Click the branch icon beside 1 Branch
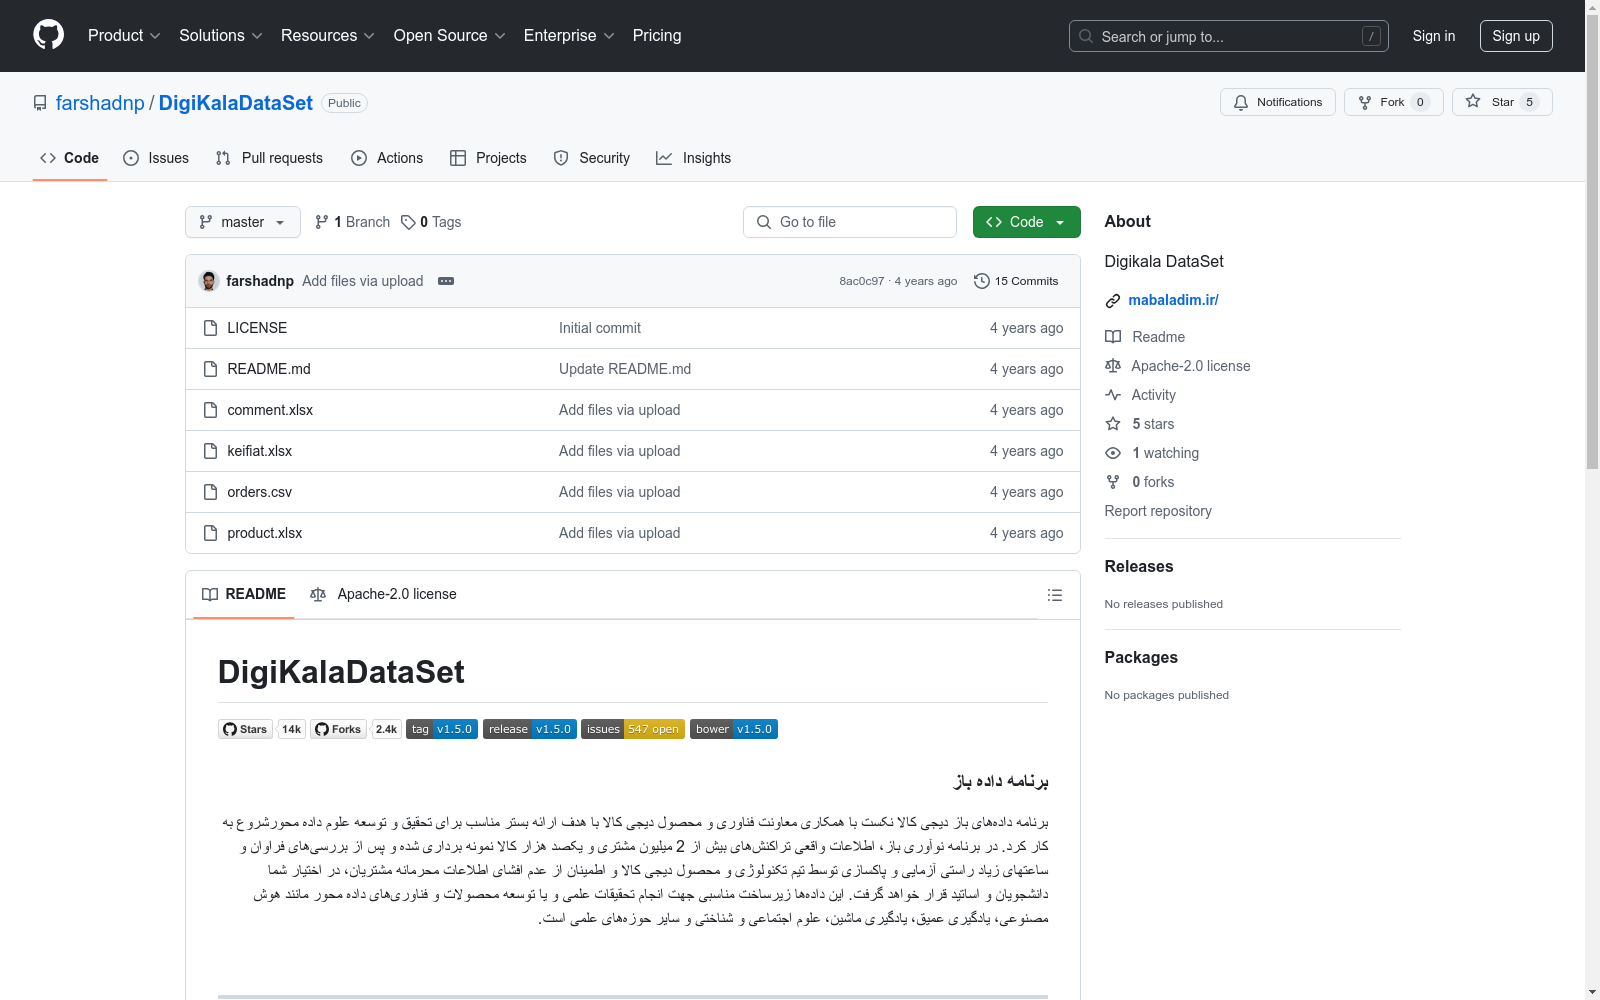The width and height of the screenshot is (1600, 1000). [x=322, y=222]
